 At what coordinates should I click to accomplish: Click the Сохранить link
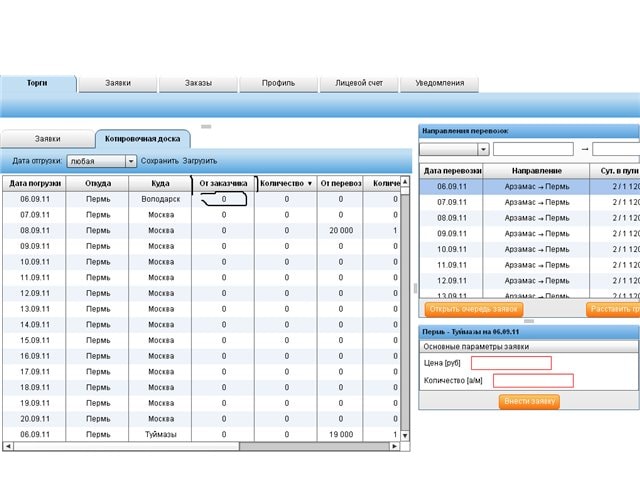(x=159, y=161)
